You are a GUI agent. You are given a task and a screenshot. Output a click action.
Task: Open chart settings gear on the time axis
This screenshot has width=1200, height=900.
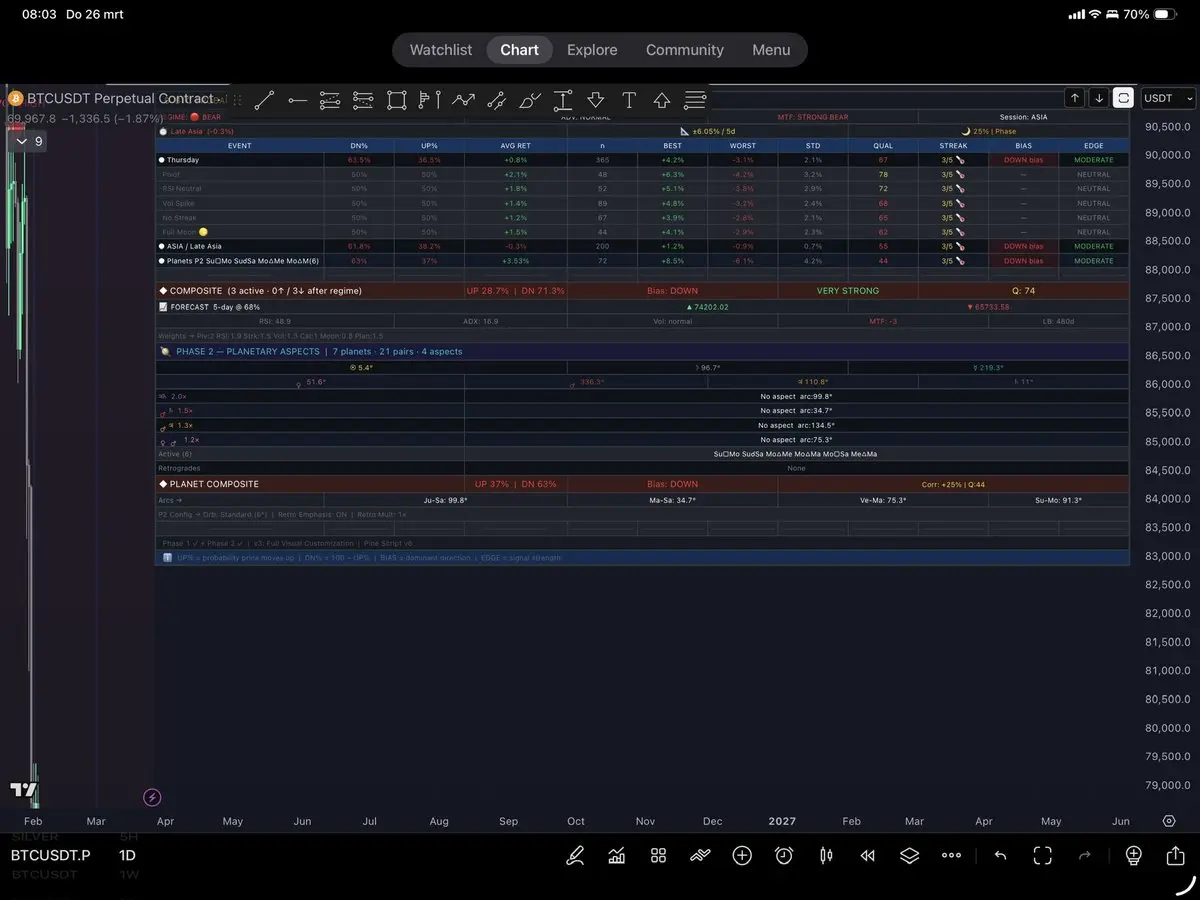coord(1169,821)
